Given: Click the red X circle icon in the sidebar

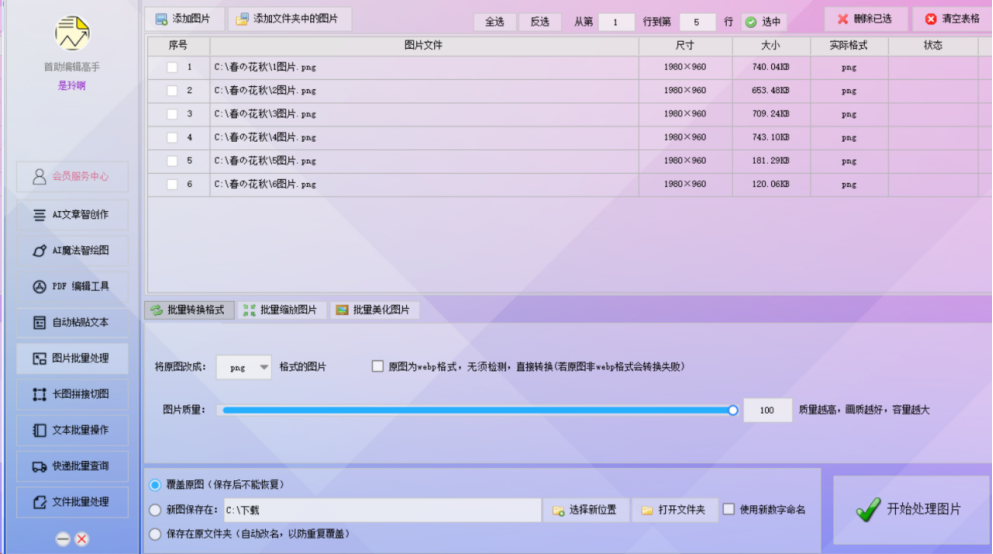Looking at the screenshot, I should 82,539.
